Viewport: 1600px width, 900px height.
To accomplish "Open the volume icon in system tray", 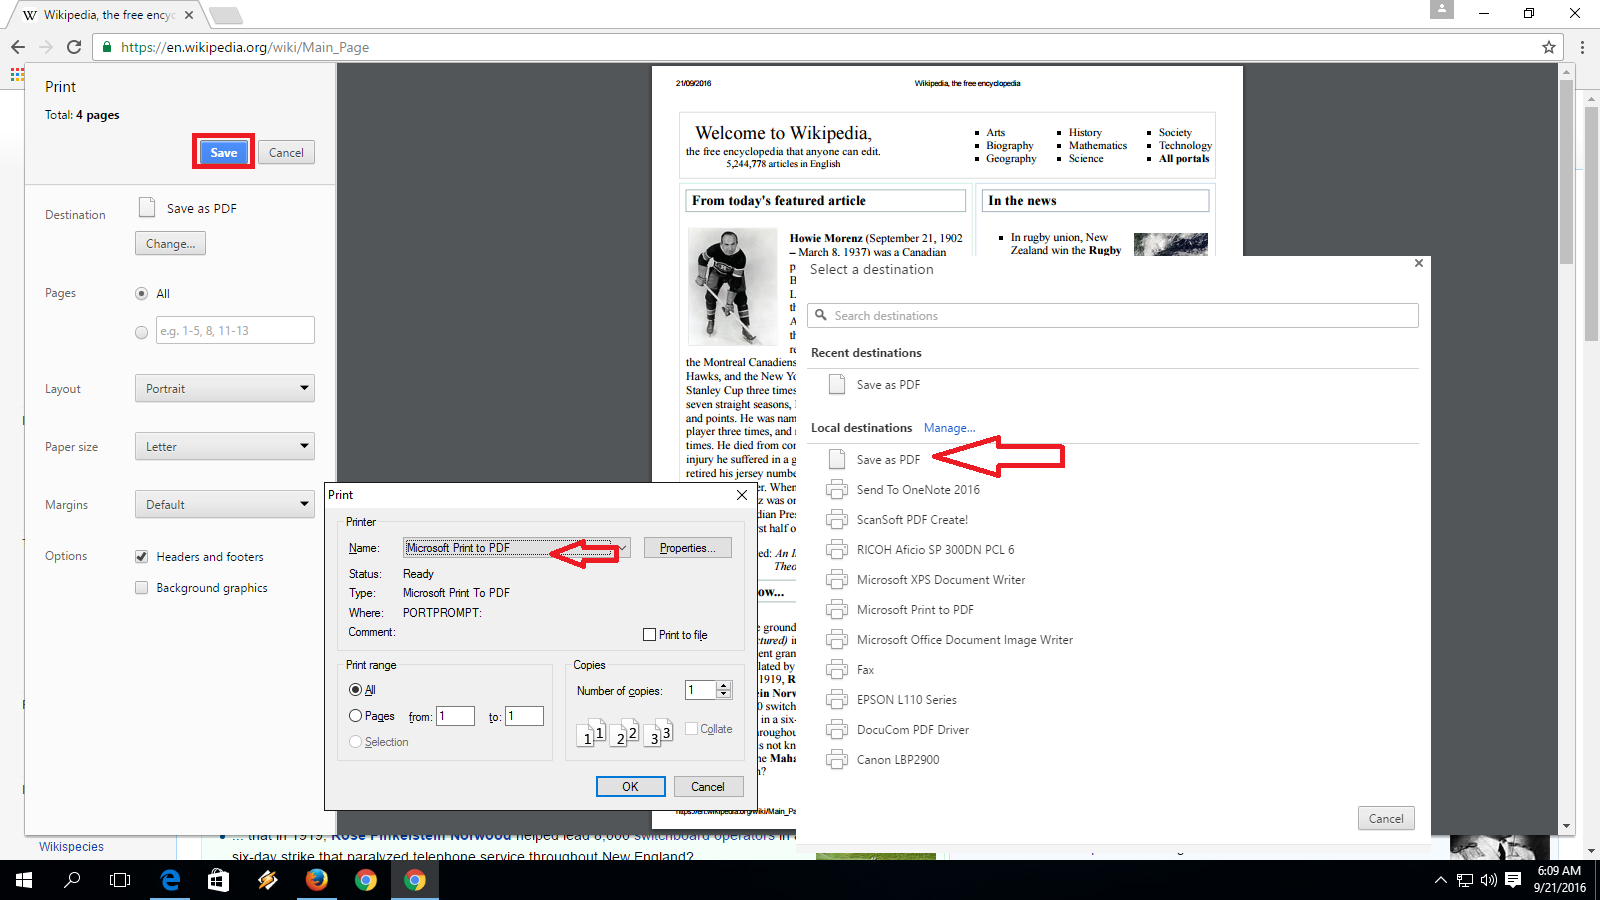I will 1488,880.
